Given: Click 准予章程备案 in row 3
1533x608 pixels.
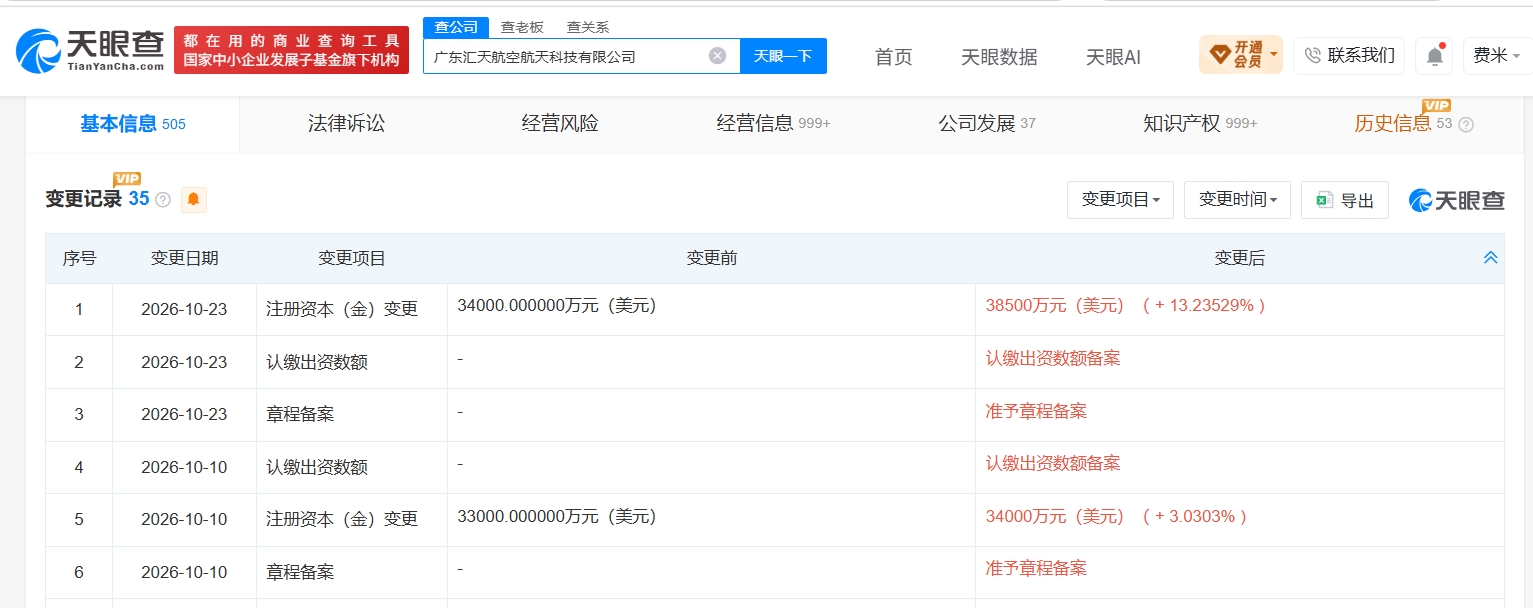Looking at the screenshot, I should [x=1036, y=411].
